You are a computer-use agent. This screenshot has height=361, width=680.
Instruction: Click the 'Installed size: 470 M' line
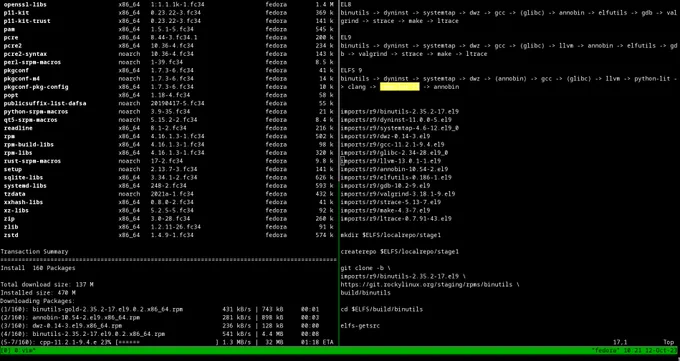tap(39, 293)
